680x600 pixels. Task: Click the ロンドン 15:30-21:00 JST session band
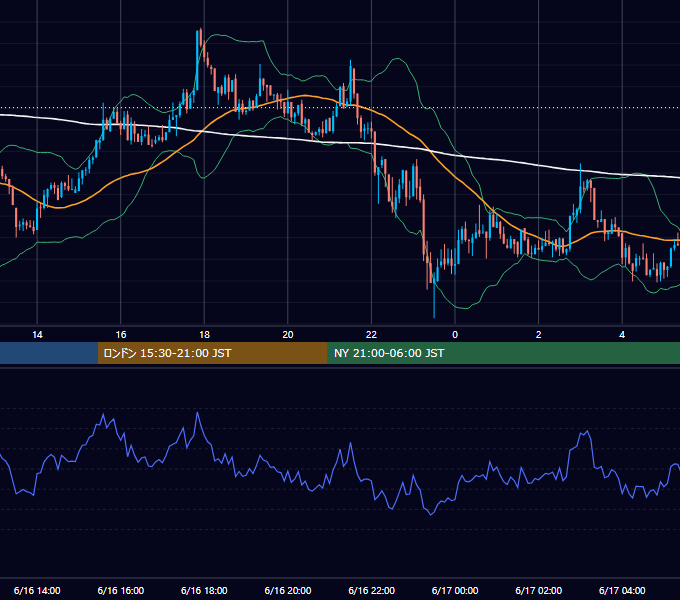point(212,353)
